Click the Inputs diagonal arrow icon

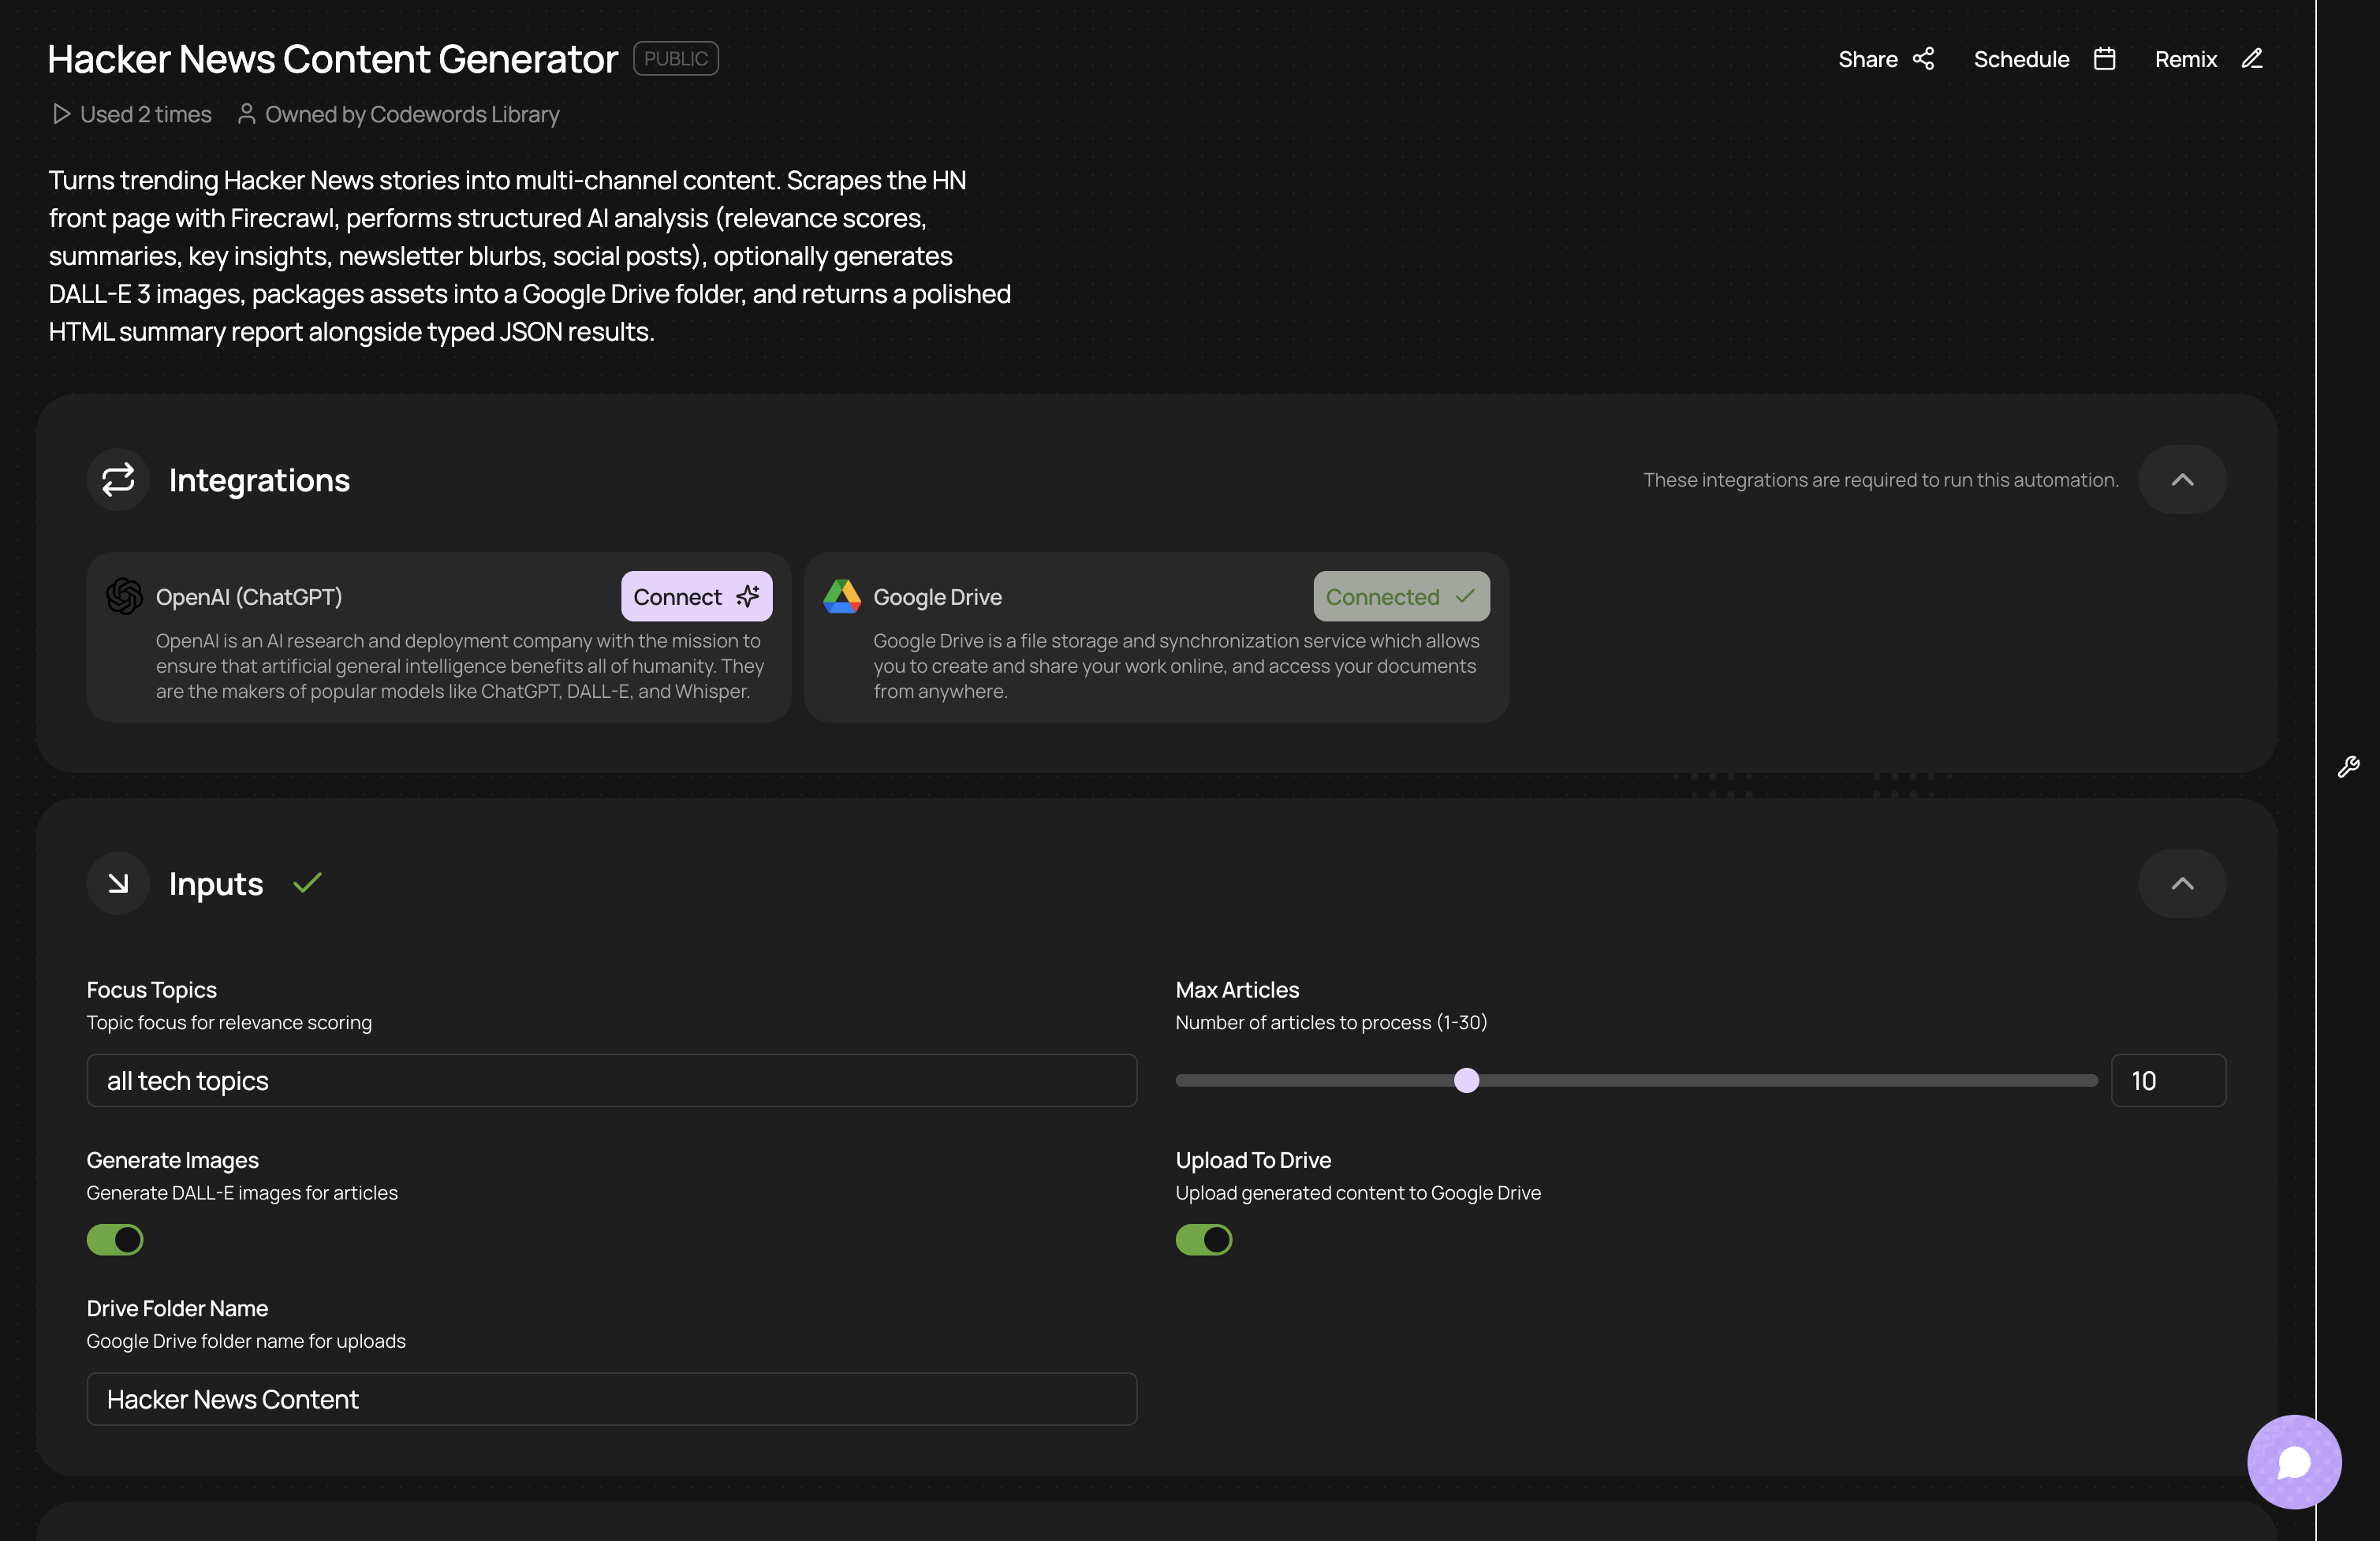tap(118, 883)
